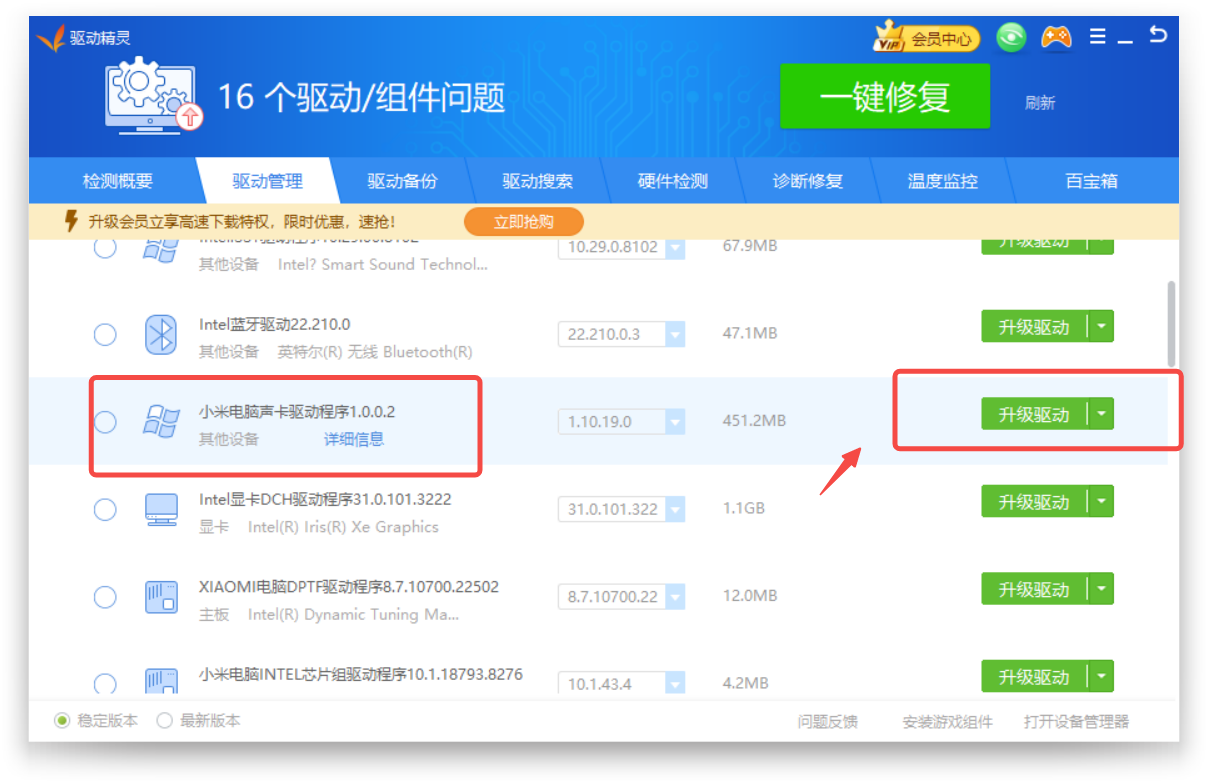Open the hamburger menu icon in title bar
This screenshot has height=783, width=1208.
pos(1098,37)
